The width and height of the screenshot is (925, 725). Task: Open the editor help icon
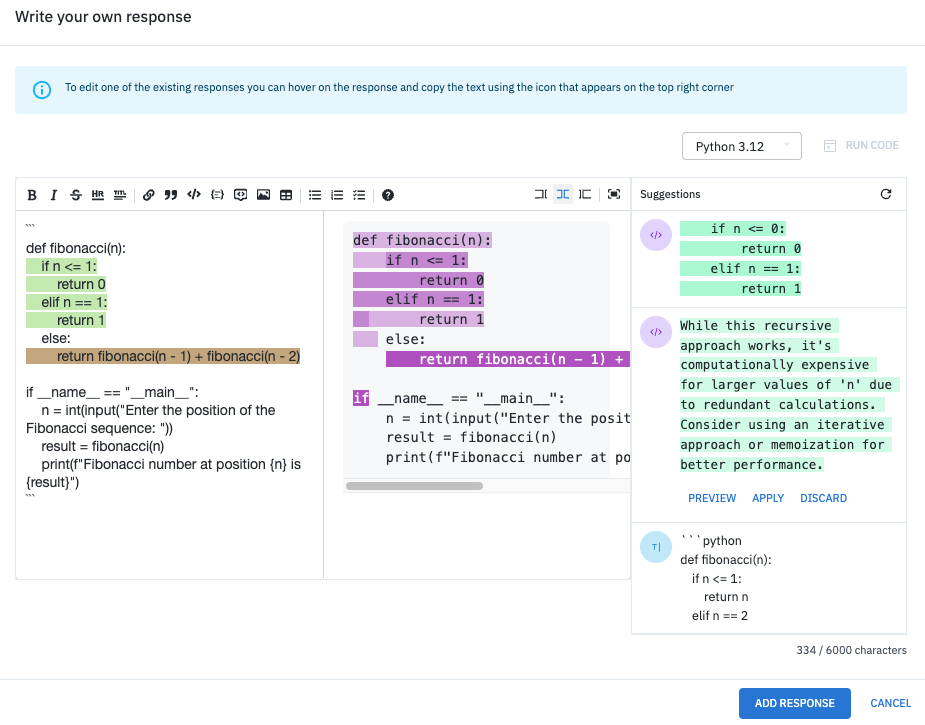click(388, 195)
